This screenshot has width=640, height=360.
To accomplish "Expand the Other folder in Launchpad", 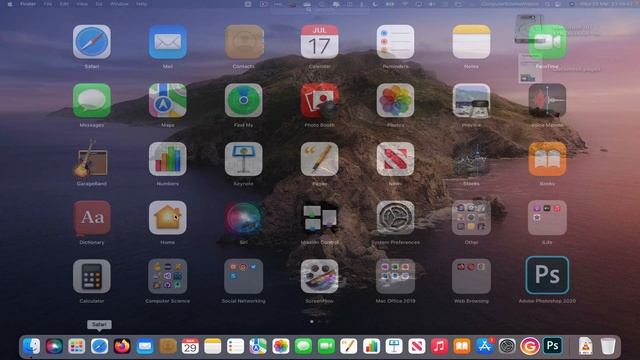I will coord(471,218).
